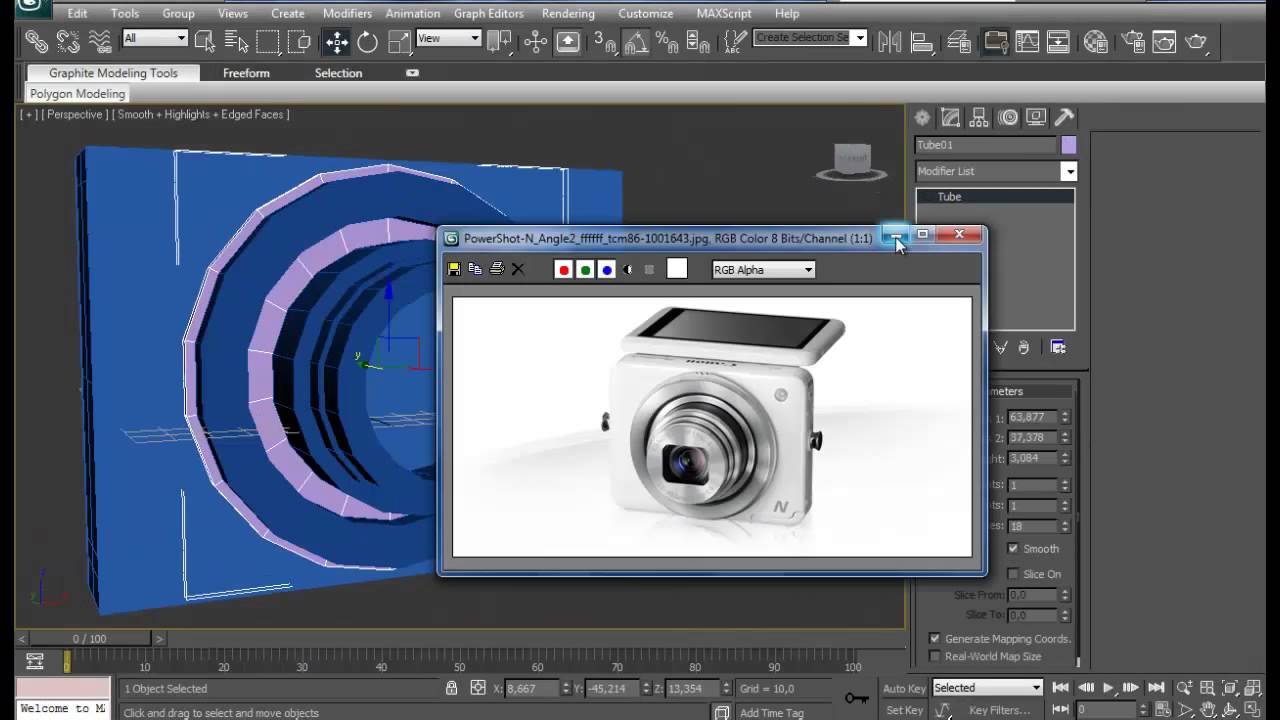Click the Polygon Modeling panel button
The width and height of the screenshot is (1280, 720).
point(78,94)
